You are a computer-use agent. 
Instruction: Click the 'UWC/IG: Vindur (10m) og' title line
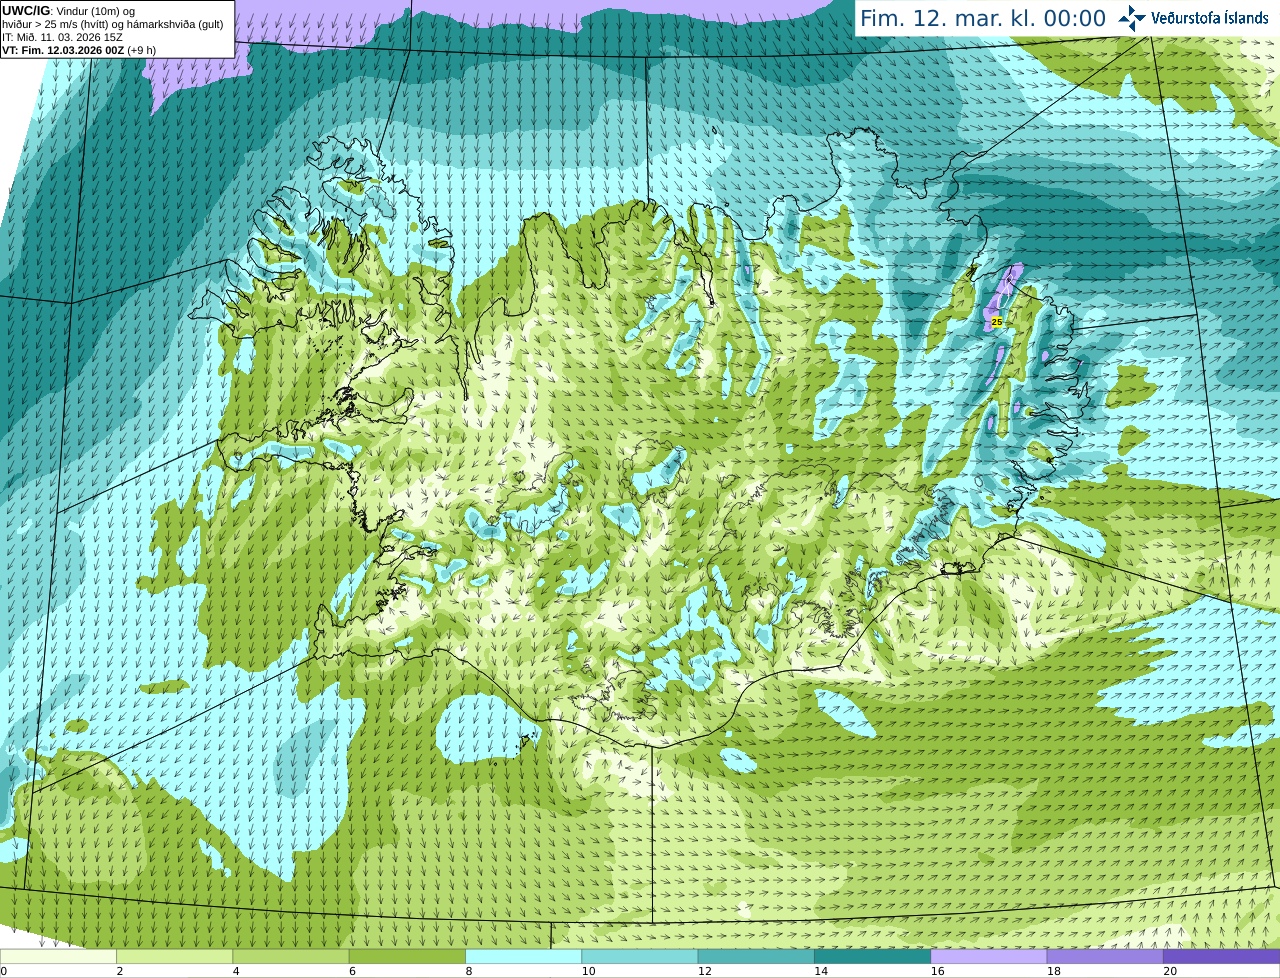click(69, 11)
